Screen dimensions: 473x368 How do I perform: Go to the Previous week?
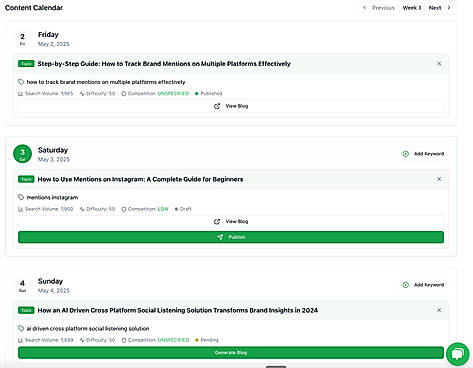pyautogui.click(x=379, y=8)
